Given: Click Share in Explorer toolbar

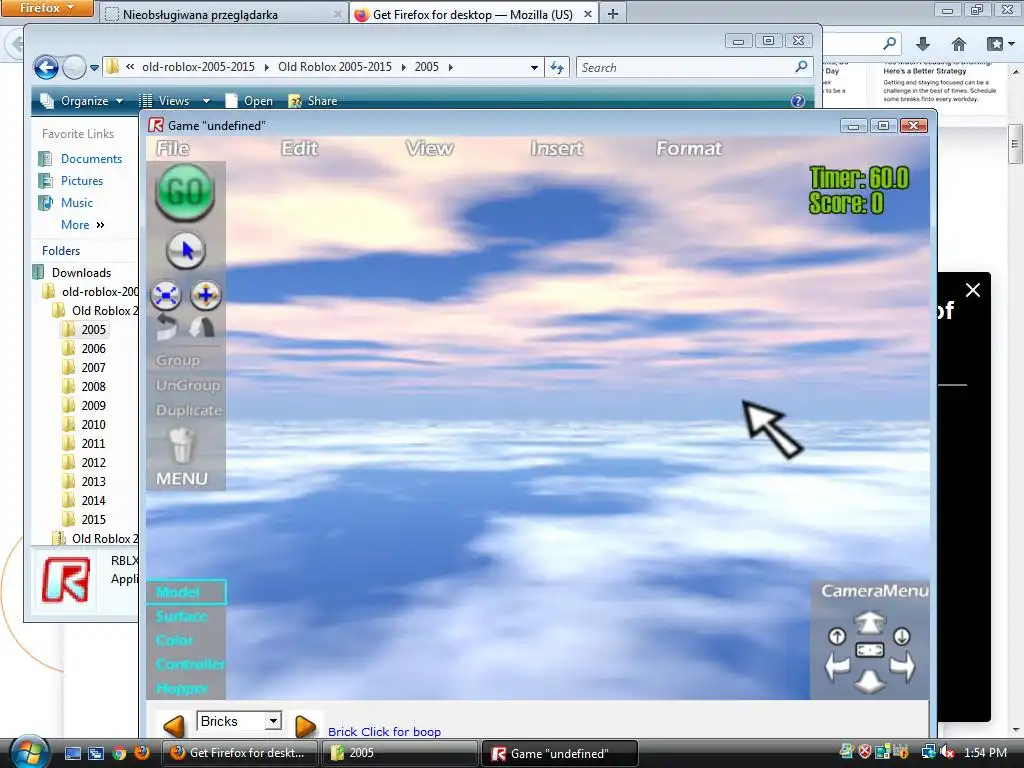Looking at the screenshot, I should click(313, 101).
